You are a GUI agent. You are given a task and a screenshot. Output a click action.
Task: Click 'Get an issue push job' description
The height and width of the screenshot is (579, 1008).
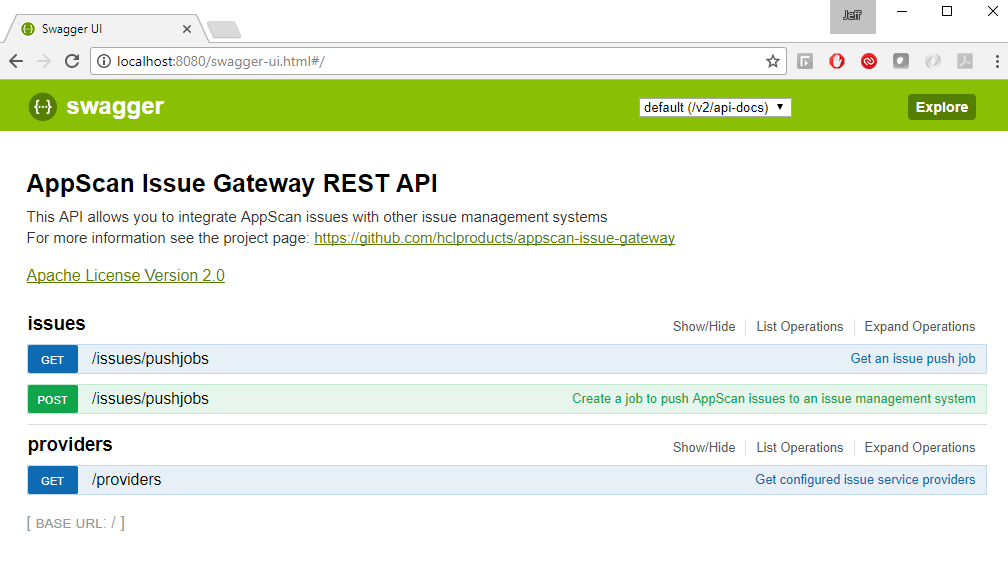pyautogui.click(x=913, y=359)
